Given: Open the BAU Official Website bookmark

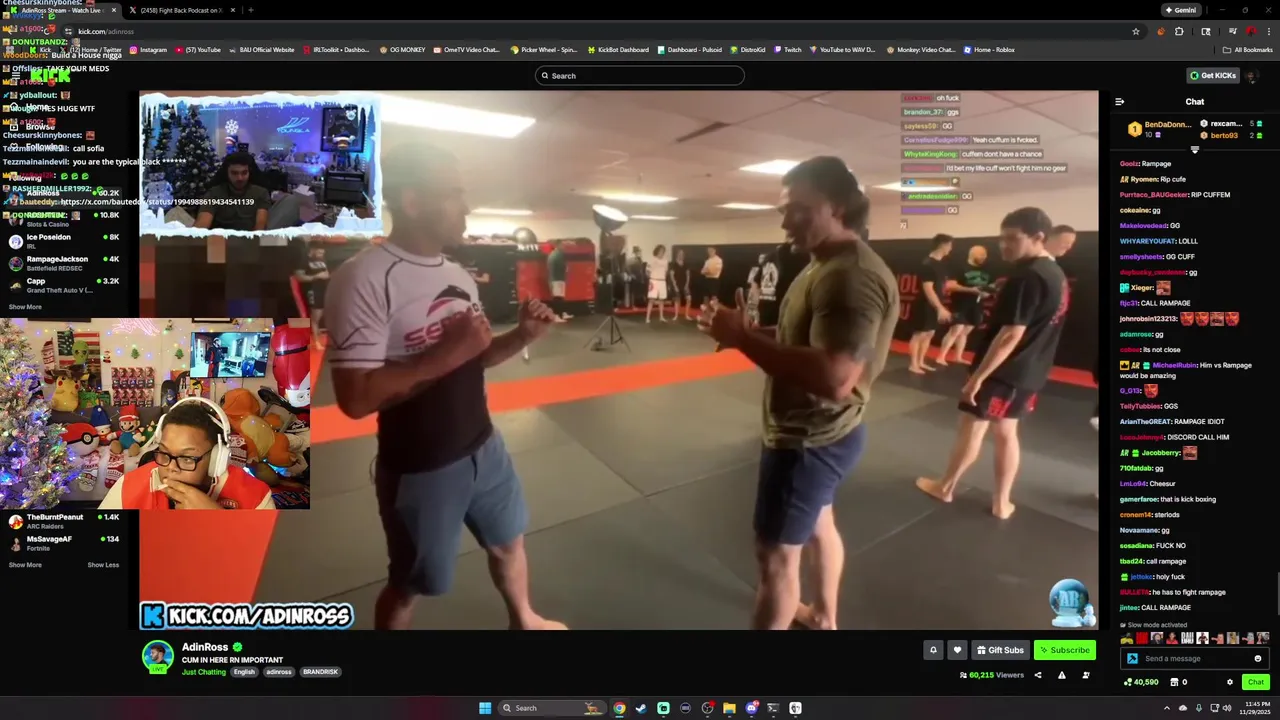Looking at the screenshot, I should [262, 49].
